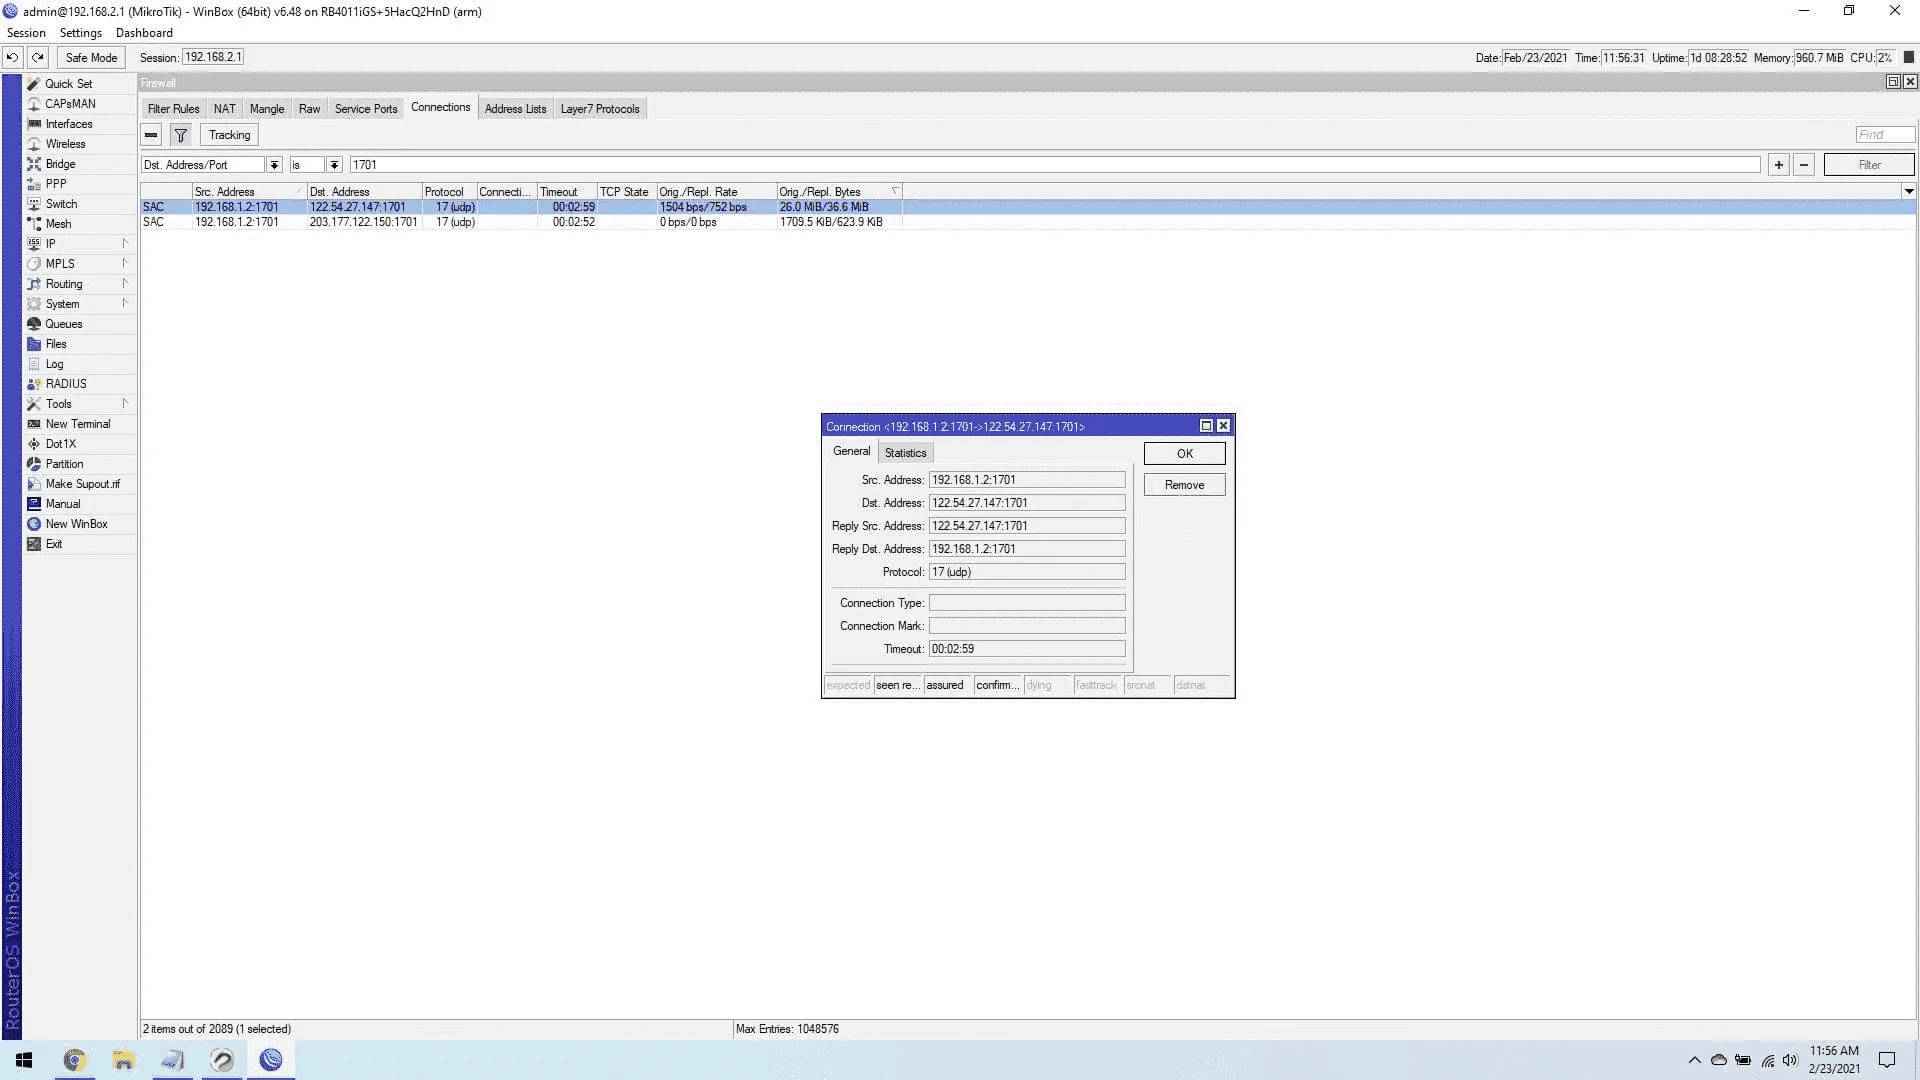Viewport: 1920px width, 1080px height.
Task: Open PPP menu icon
Action: pos(34,184)
